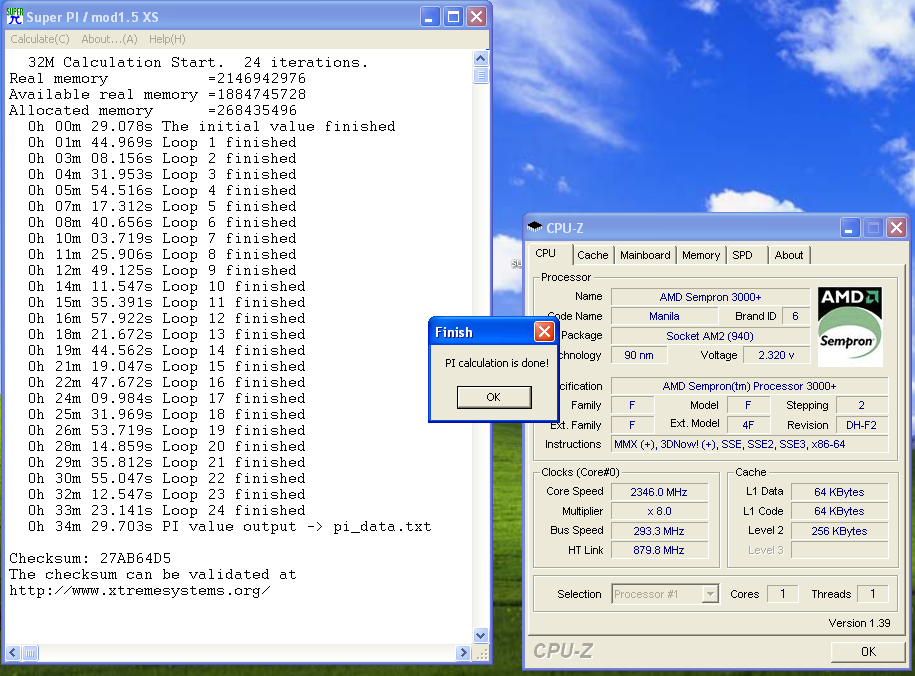This screenshot has height=676, width=915.
Task: Click the 'Version 1.39' label in CPU-Z
Action: 859,623
